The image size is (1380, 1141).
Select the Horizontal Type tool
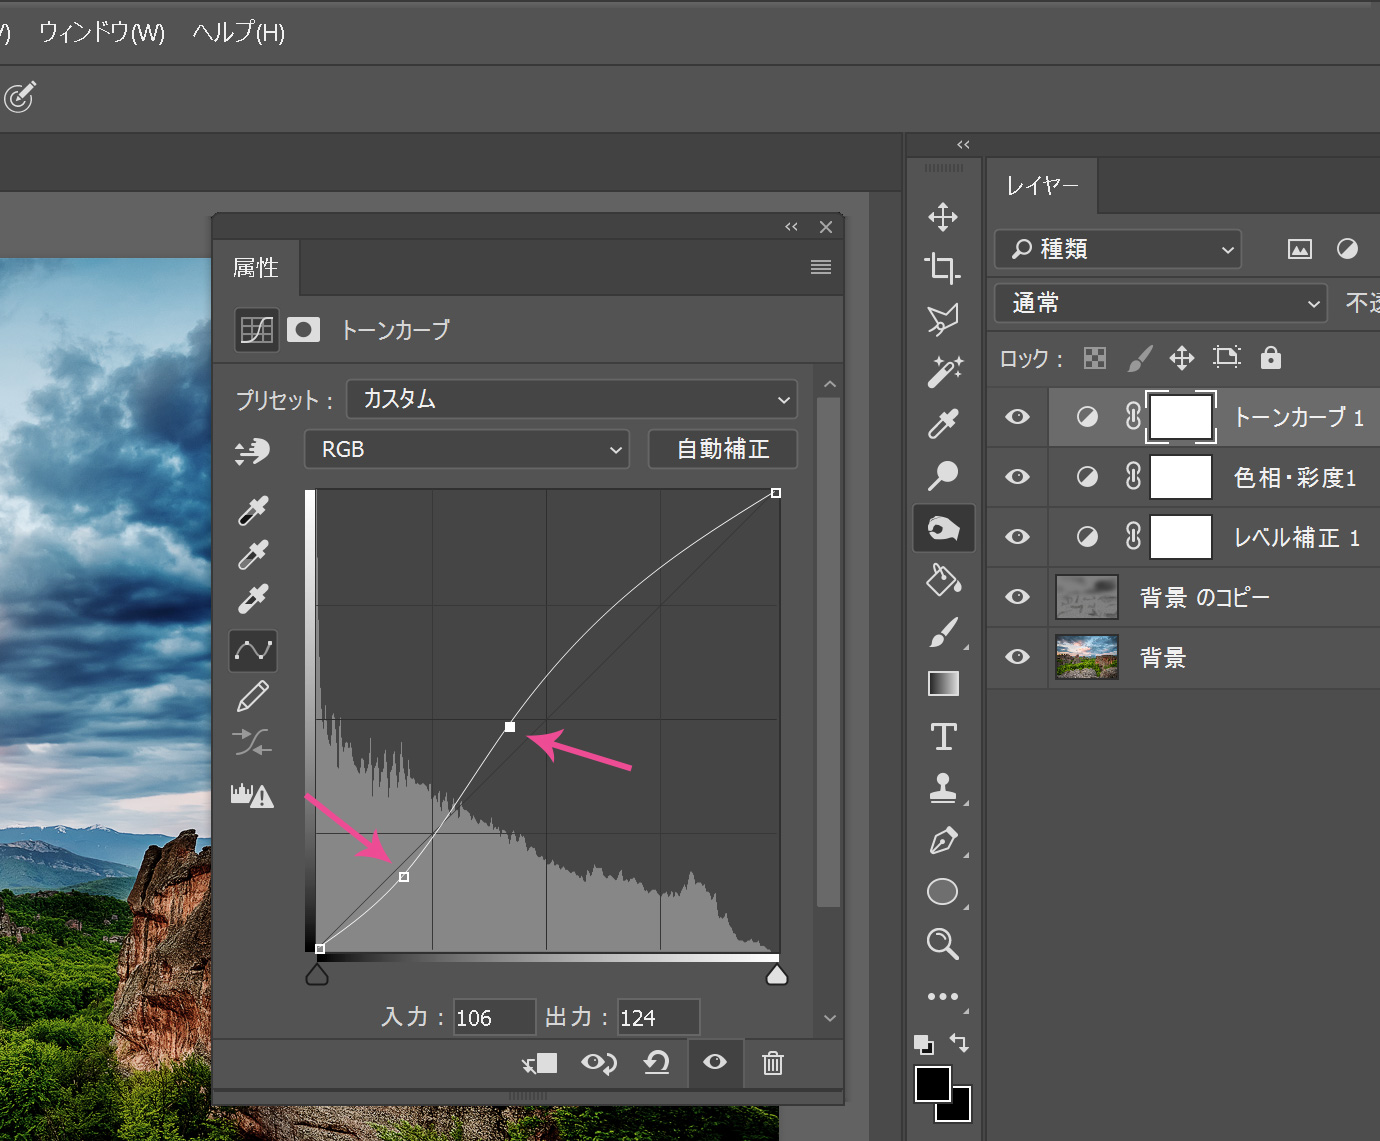click(x=943, y=737)
